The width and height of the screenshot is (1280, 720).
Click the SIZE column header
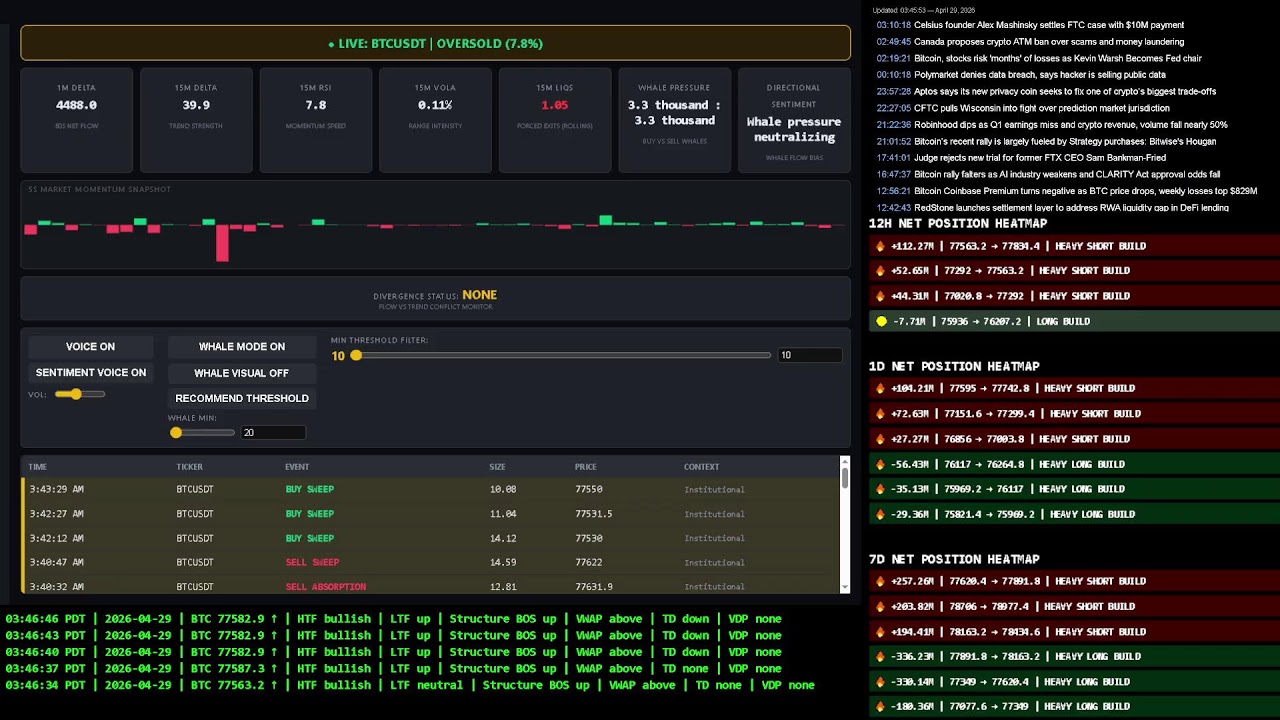497,467
